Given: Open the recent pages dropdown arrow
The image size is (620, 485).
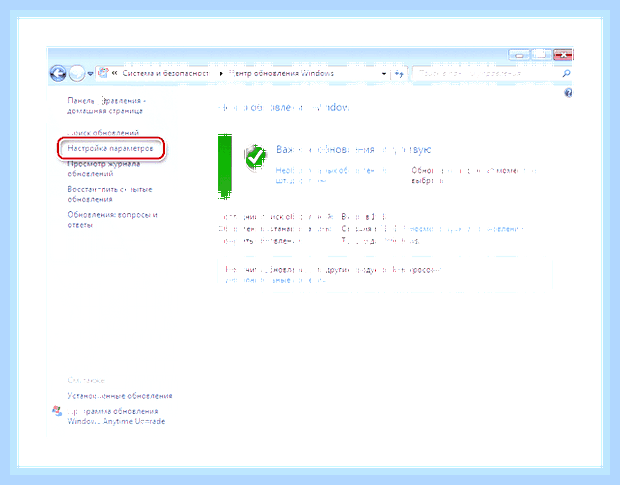Looking at the screenshot, I should [90, 74].
